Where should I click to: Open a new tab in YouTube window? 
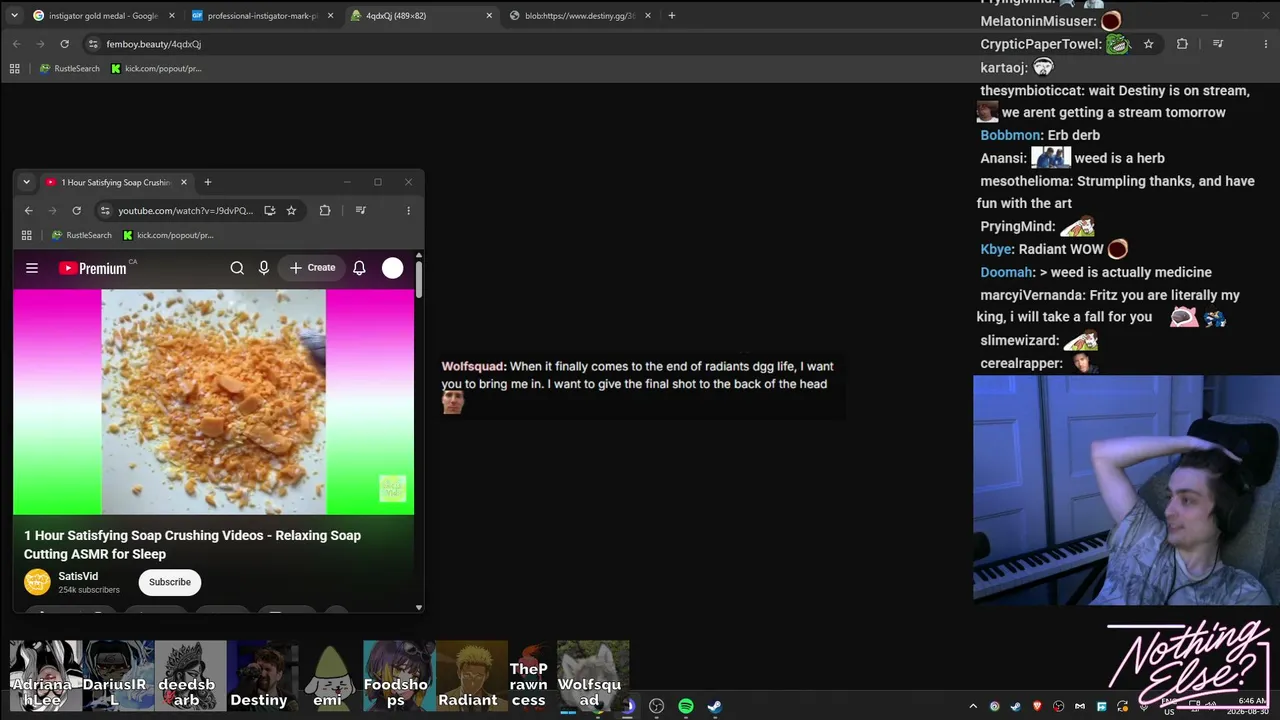coord(208,182)
